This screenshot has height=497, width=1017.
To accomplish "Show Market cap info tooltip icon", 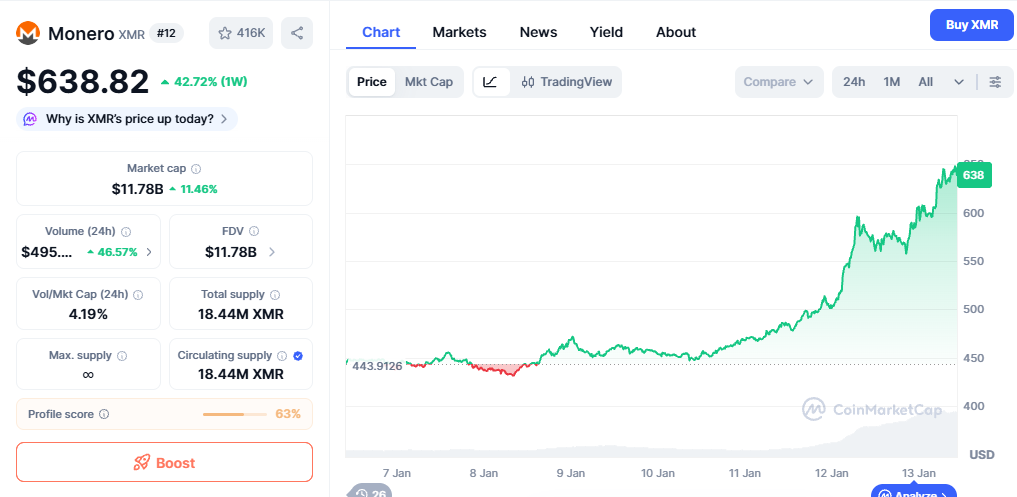I will pos(196,169).
